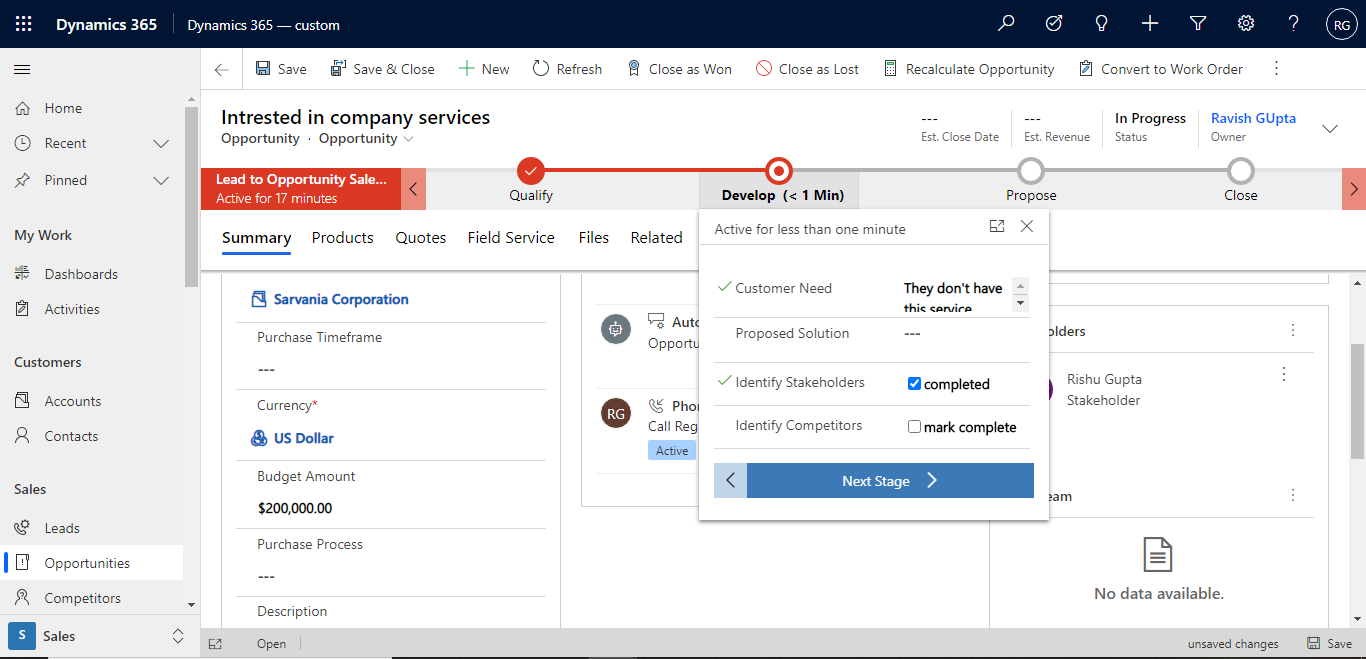Expand the Recent navigation group
The image size is (1366, 659).
[161, 144]
